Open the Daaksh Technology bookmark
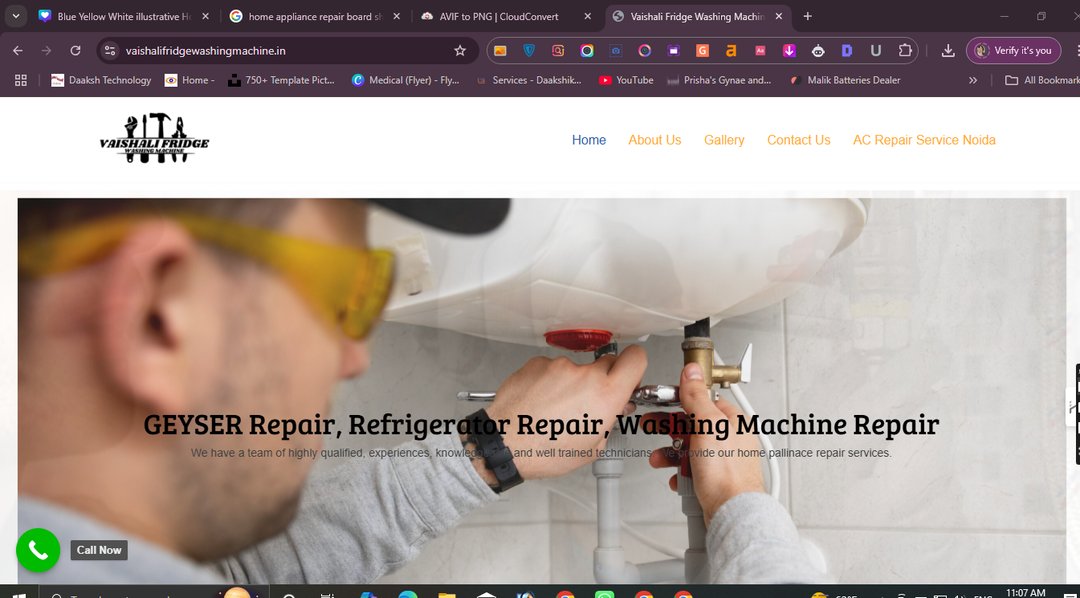 pos(101,80)
